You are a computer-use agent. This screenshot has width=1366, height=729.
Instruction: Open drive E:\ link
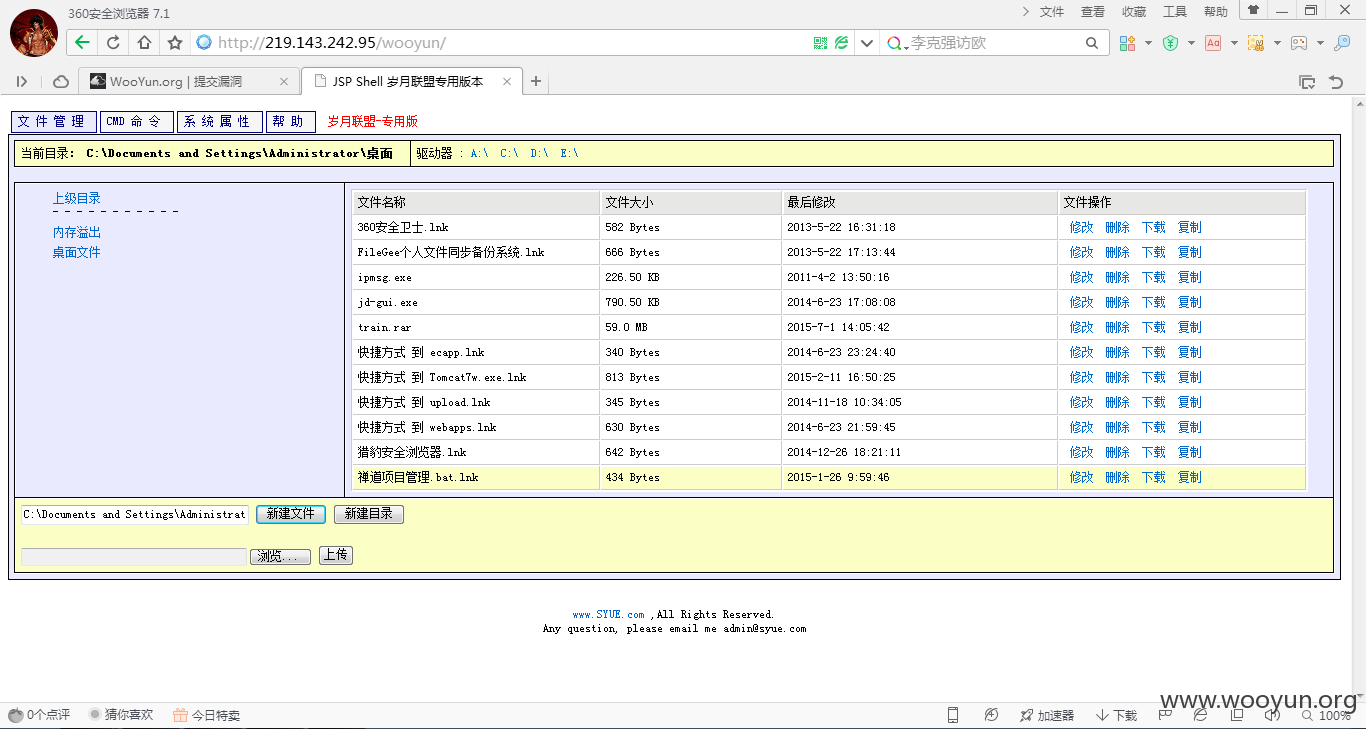pos(569,153)
